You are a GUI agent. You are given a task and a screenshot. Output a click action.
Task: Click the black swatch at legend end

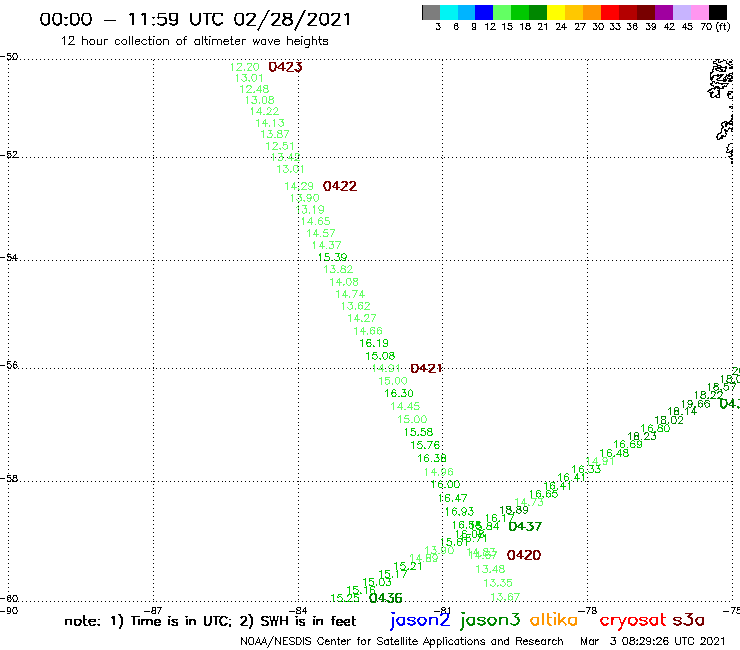(x=717, y=12)
